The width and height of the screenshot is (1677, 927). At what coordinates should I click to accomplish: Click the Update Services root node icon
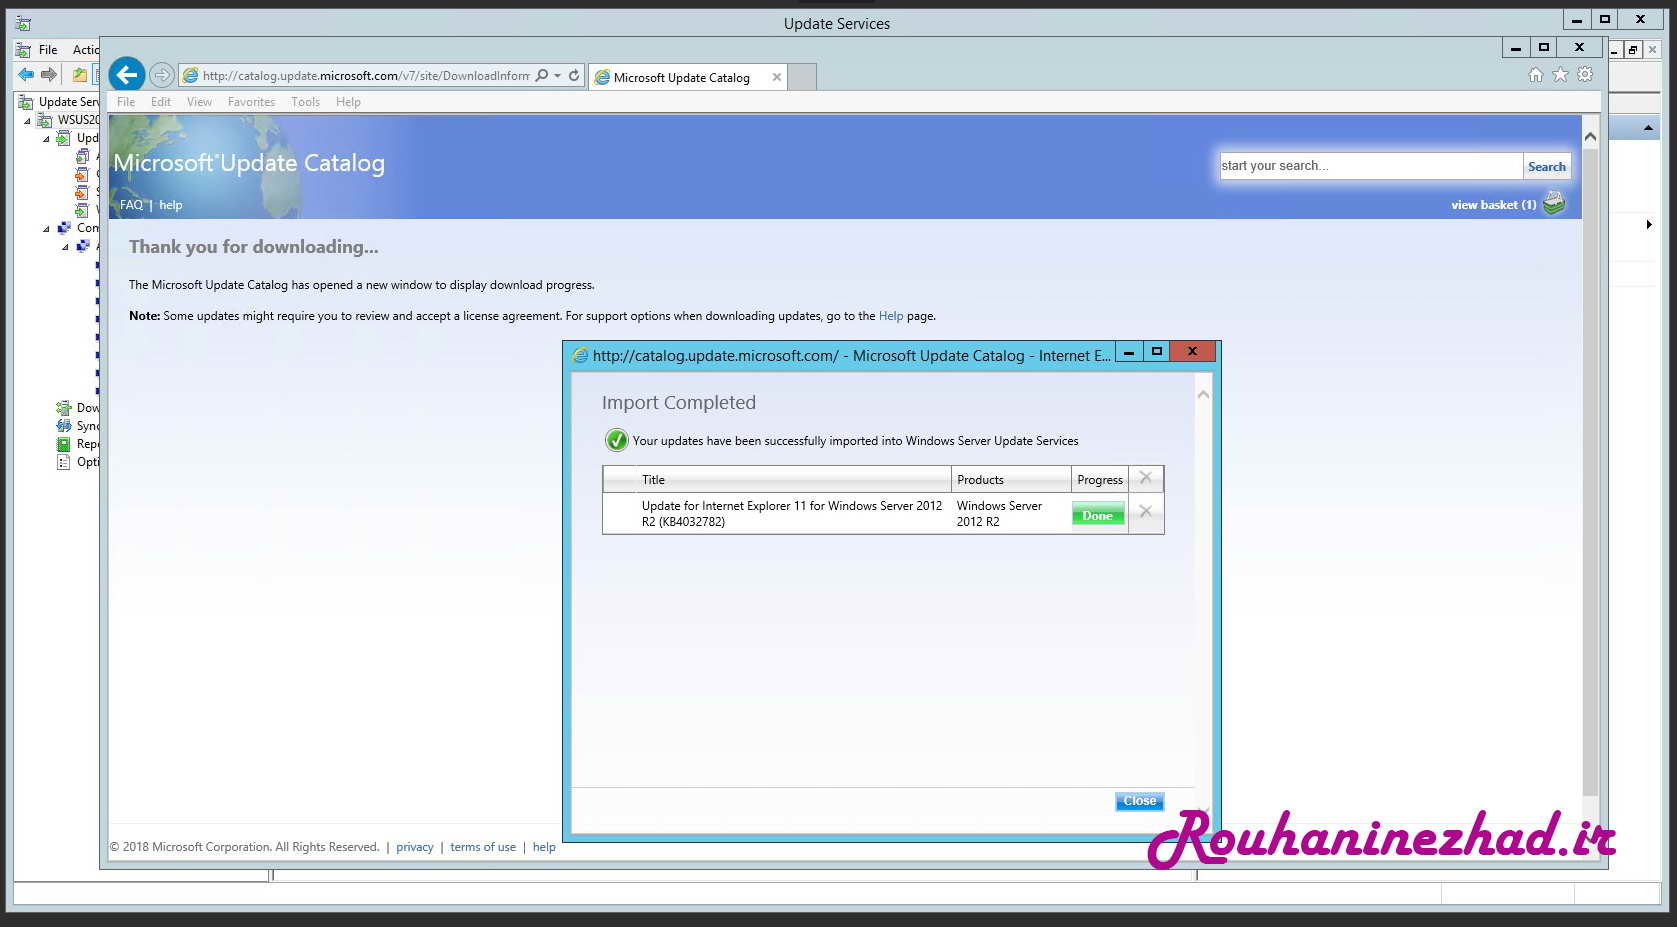(x=25, y=102)
